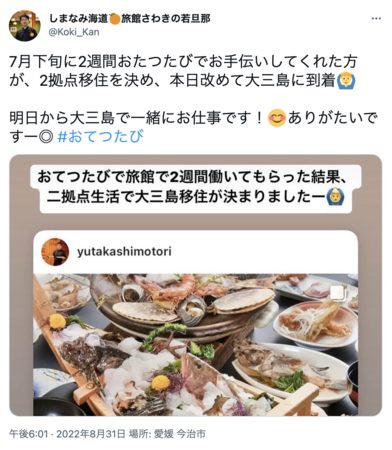The image size is (392, 450).
Task: Click the OK-gesture person emoji after 到着
Action: [x=347, y=81]
